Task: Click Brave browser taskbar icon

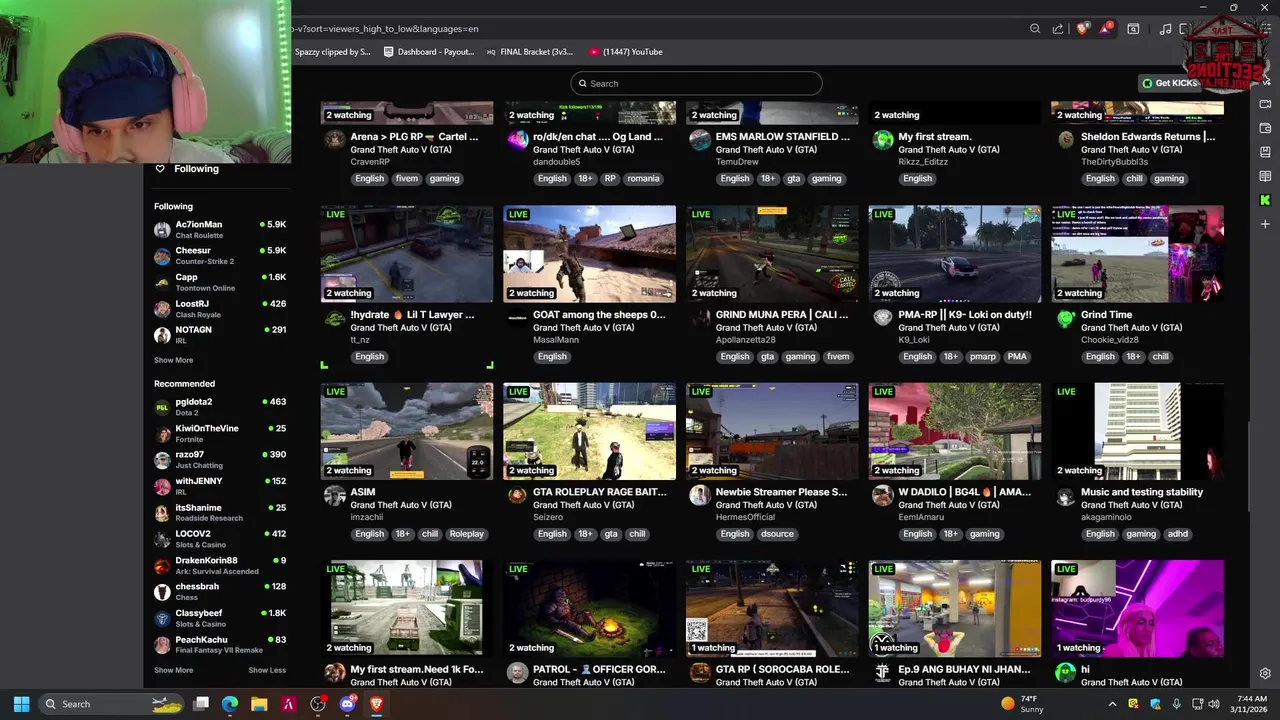Action: [x=376, y=704]
